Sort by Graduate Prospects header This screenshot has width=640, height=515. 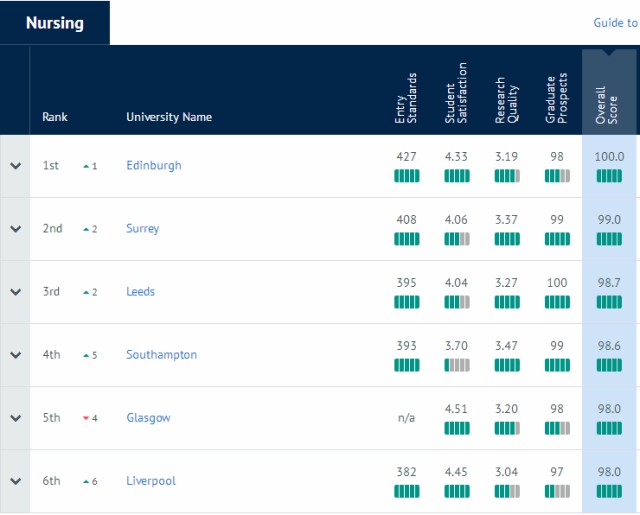pyautogui.click(x=556, y=98)
